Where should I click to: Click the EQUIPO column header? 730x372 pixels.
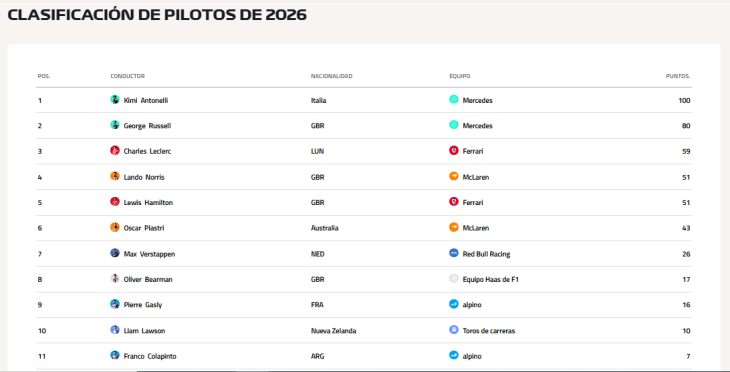pyautogui.click(x=460, y=76)
